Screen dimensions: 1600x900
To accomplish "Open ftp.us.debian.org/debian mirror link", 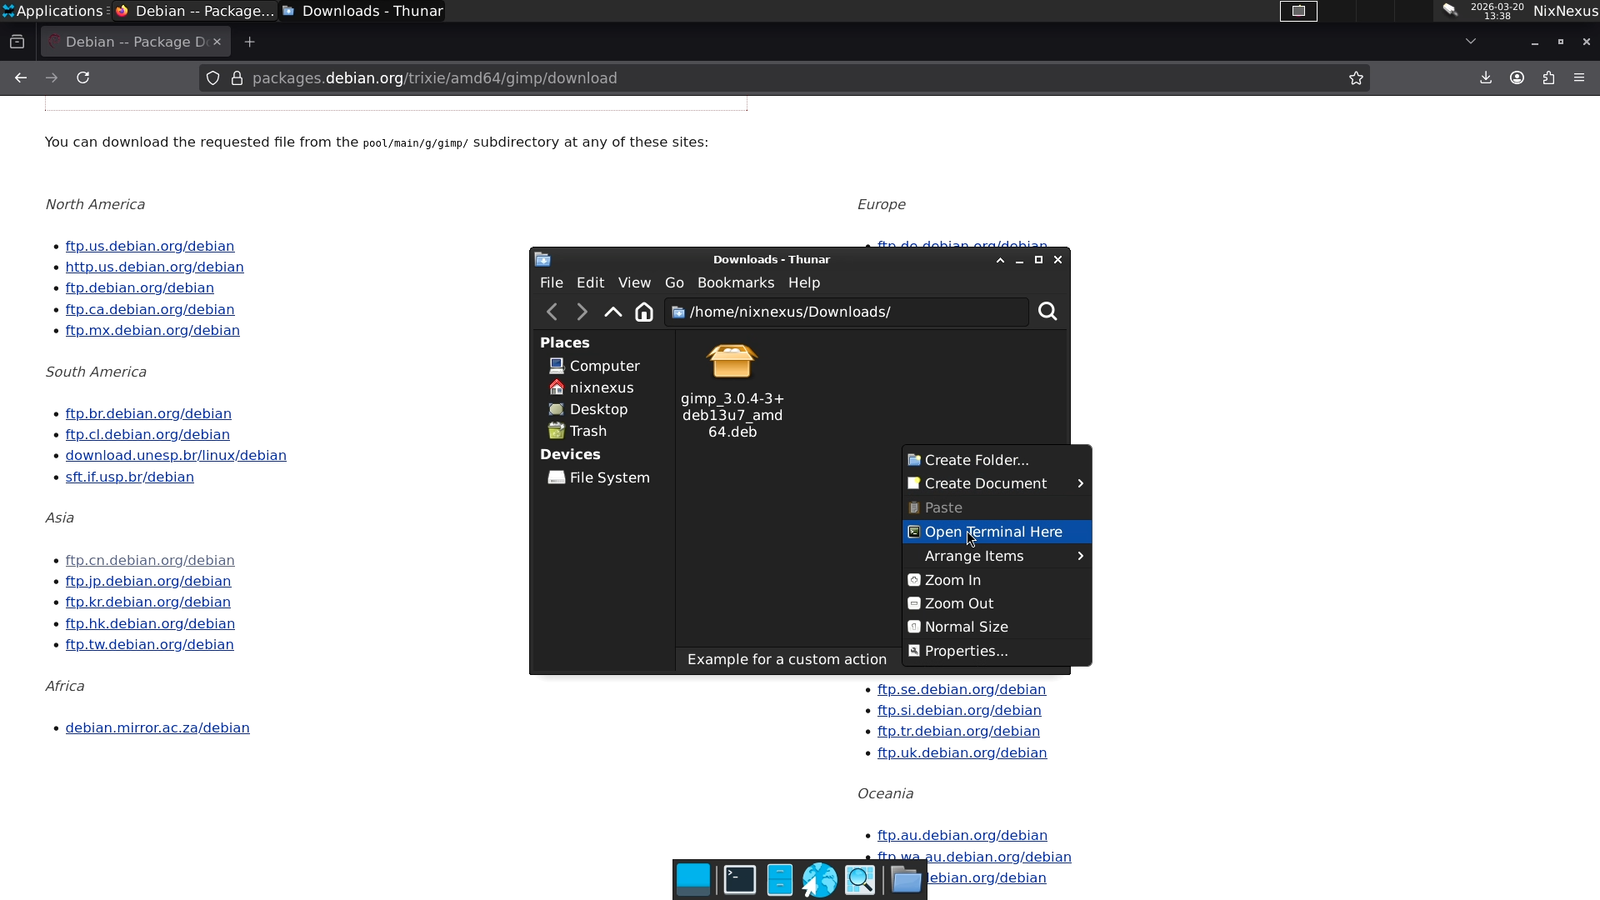I will 150,246.
